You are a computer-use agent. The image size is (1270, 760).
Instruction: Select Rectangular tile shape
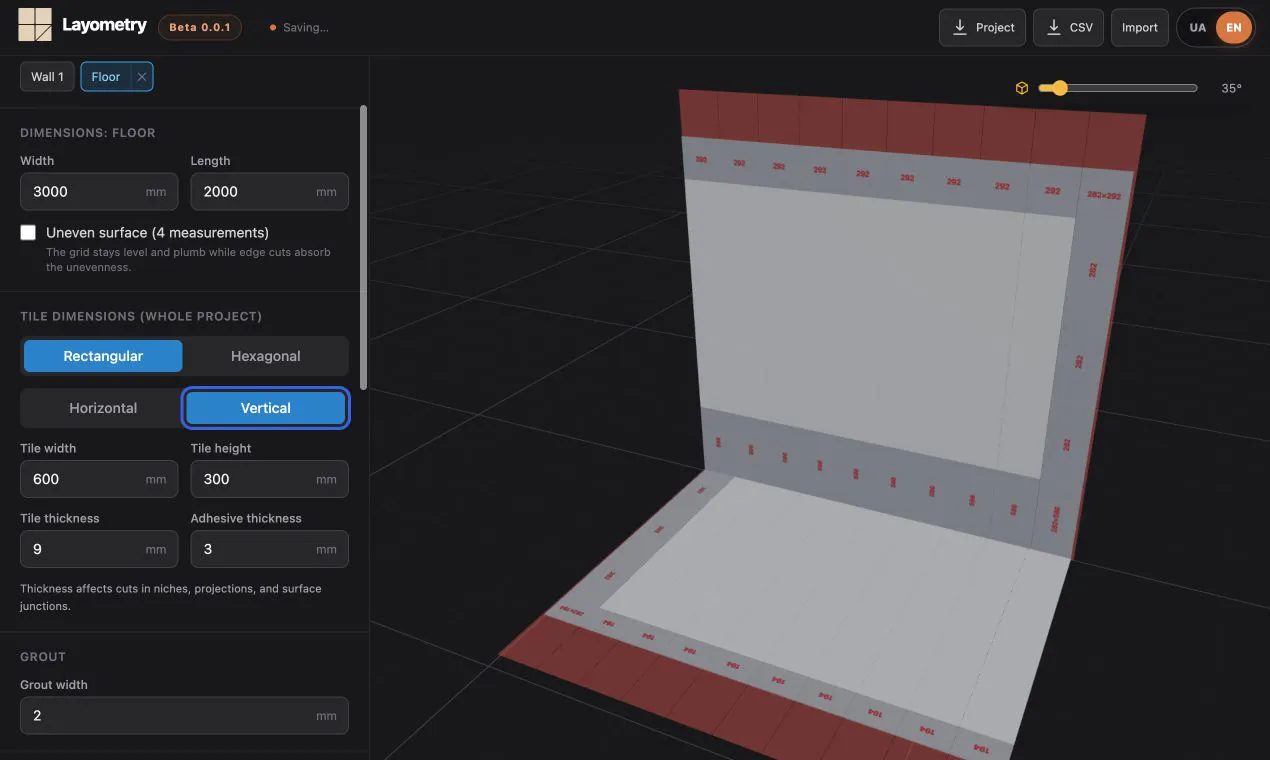tap(103, 356)
